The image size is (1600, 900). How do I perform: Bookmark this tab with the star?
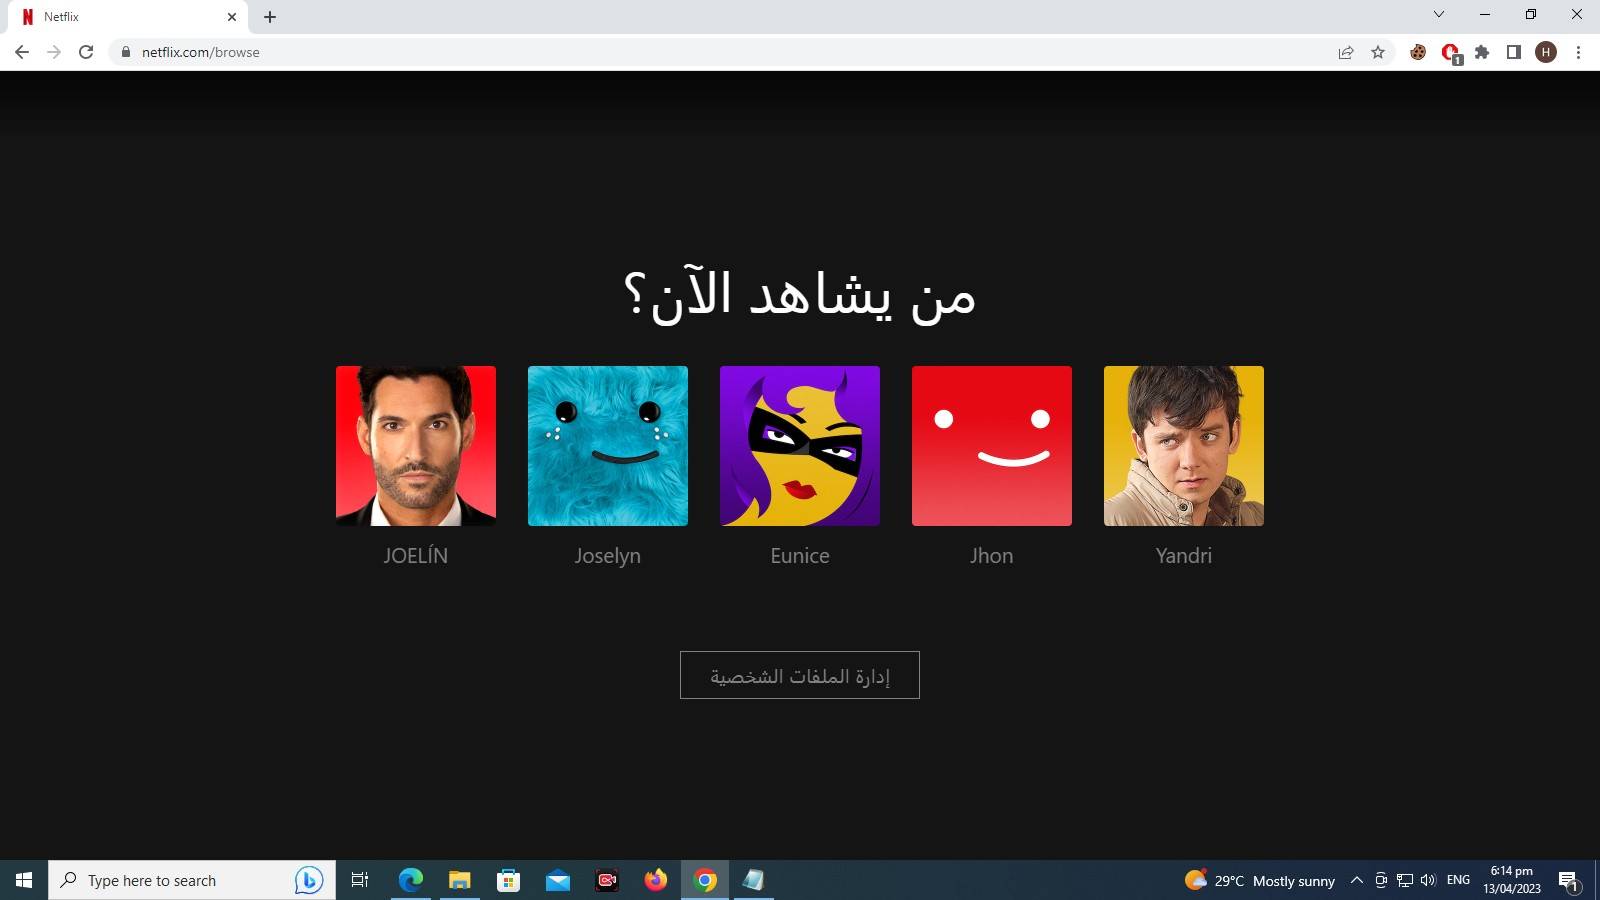[x=1378, y=52]
